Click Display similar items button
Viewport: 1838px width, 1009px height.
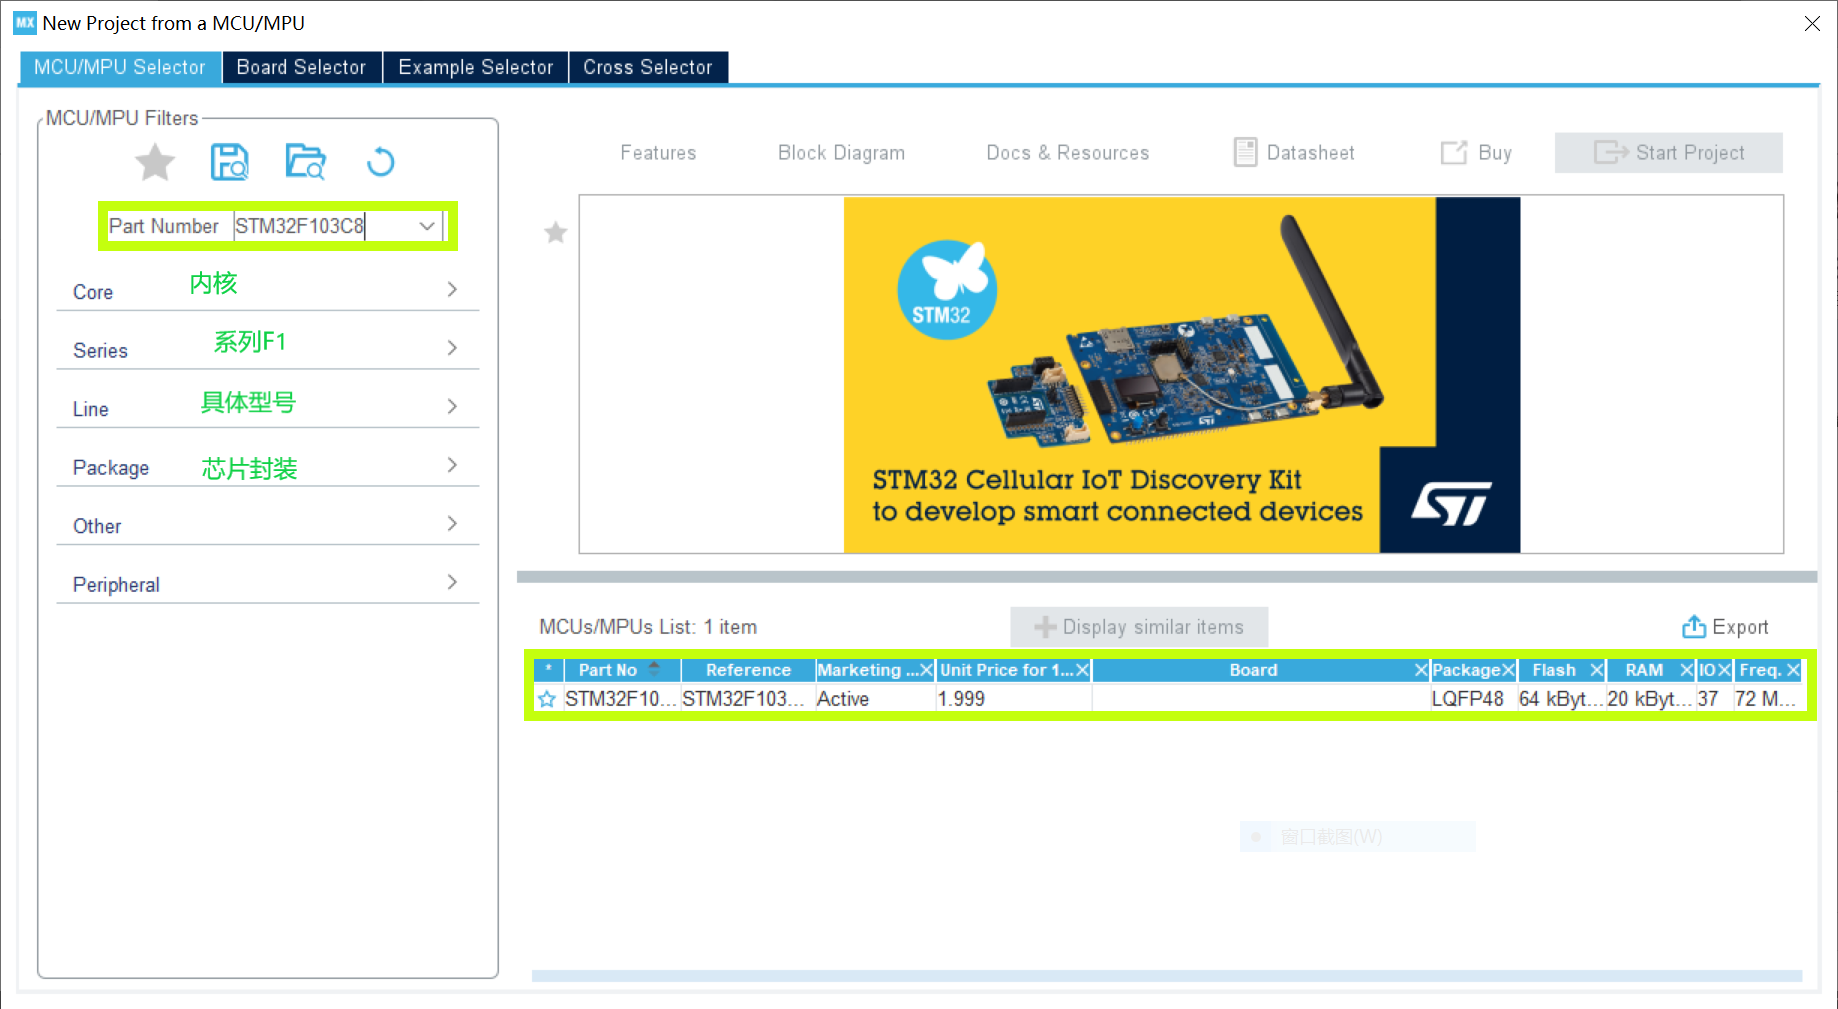point(1139,627)
